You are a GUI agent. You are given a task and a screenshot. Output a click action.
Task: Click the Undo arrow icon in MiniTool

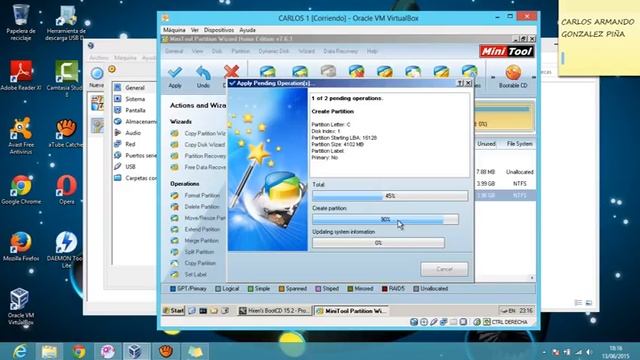coord(203,73)
